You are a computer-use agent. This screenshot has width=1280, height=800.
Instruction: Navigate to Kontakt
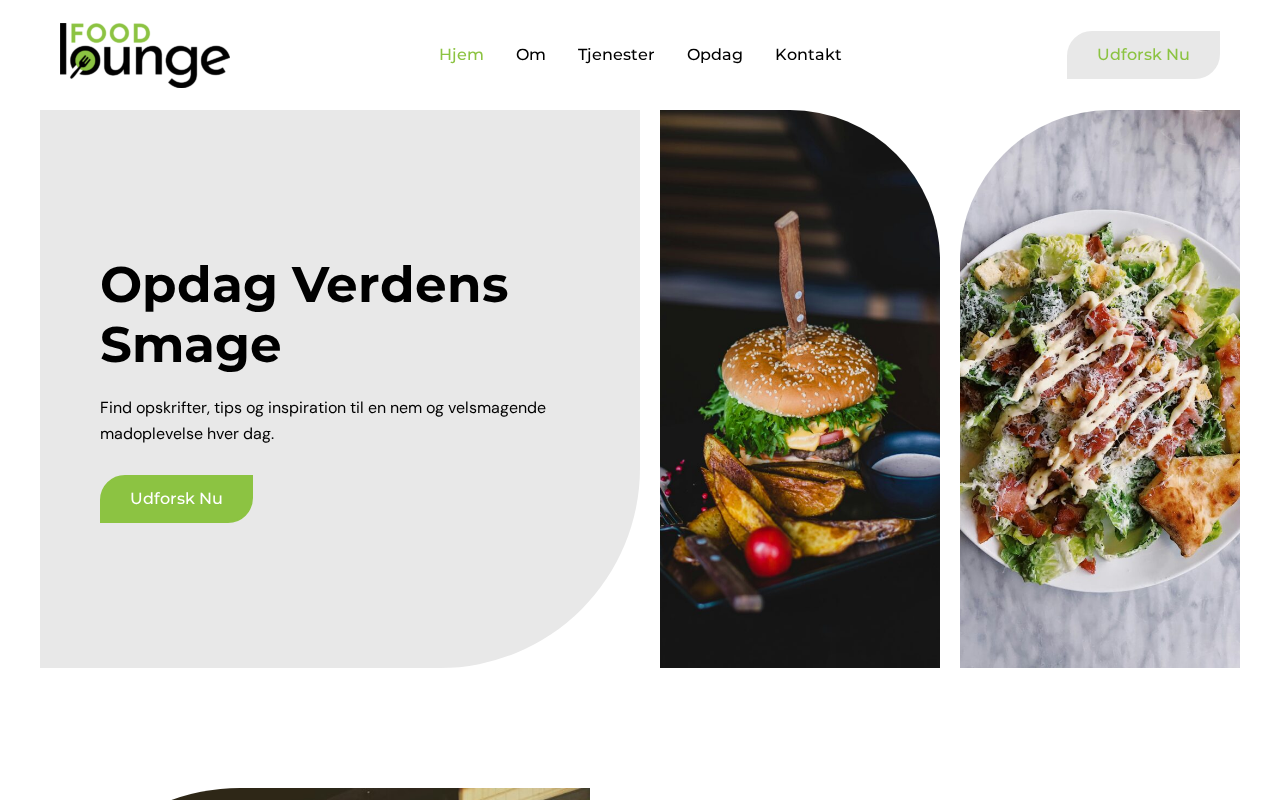point(808,55)
